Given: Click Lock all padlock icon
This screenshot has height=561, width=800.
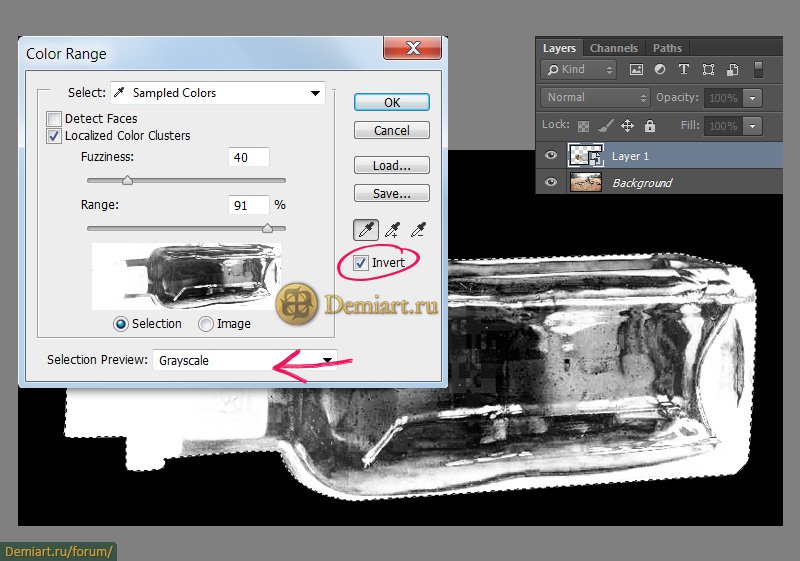Looking at the screenshot, I should [x=649, y=125].
